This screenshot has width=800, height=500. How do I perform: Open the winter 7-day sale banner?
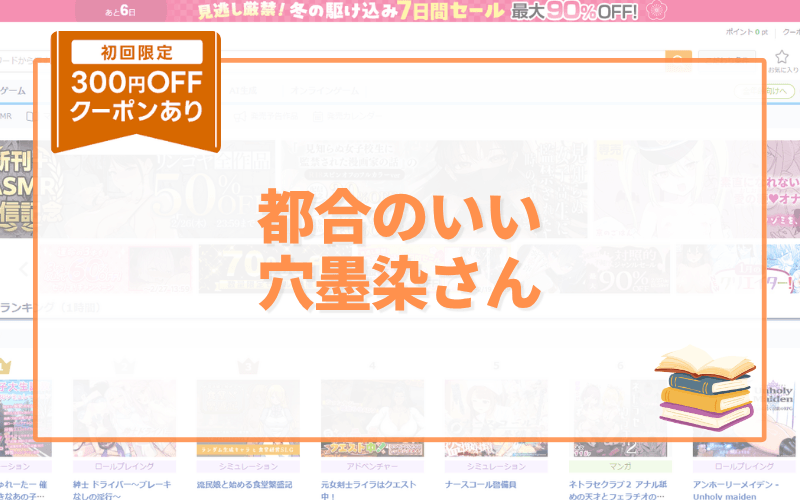click(x=400, y=11)
